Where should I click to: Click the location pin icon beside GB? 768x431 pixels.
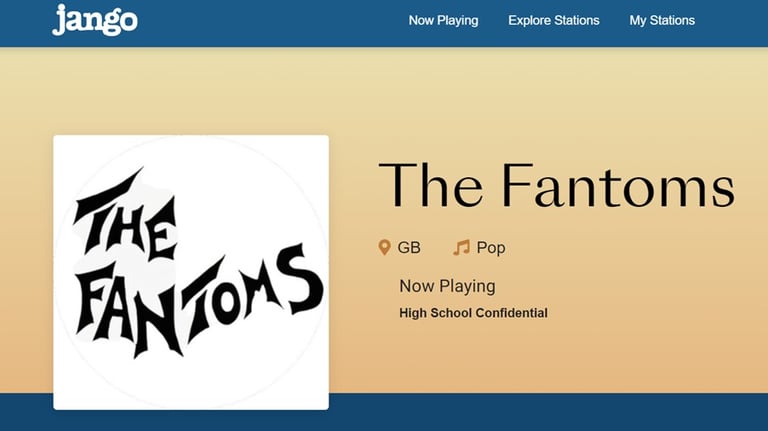click(384, 247)
